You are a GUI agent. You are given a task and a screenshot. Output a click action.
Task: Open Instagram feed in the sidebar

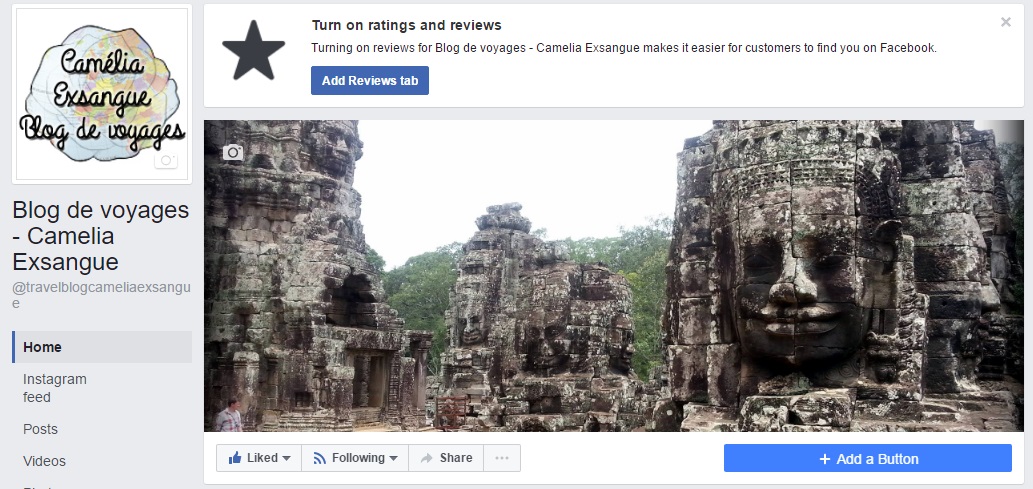[x=55, y=388]
